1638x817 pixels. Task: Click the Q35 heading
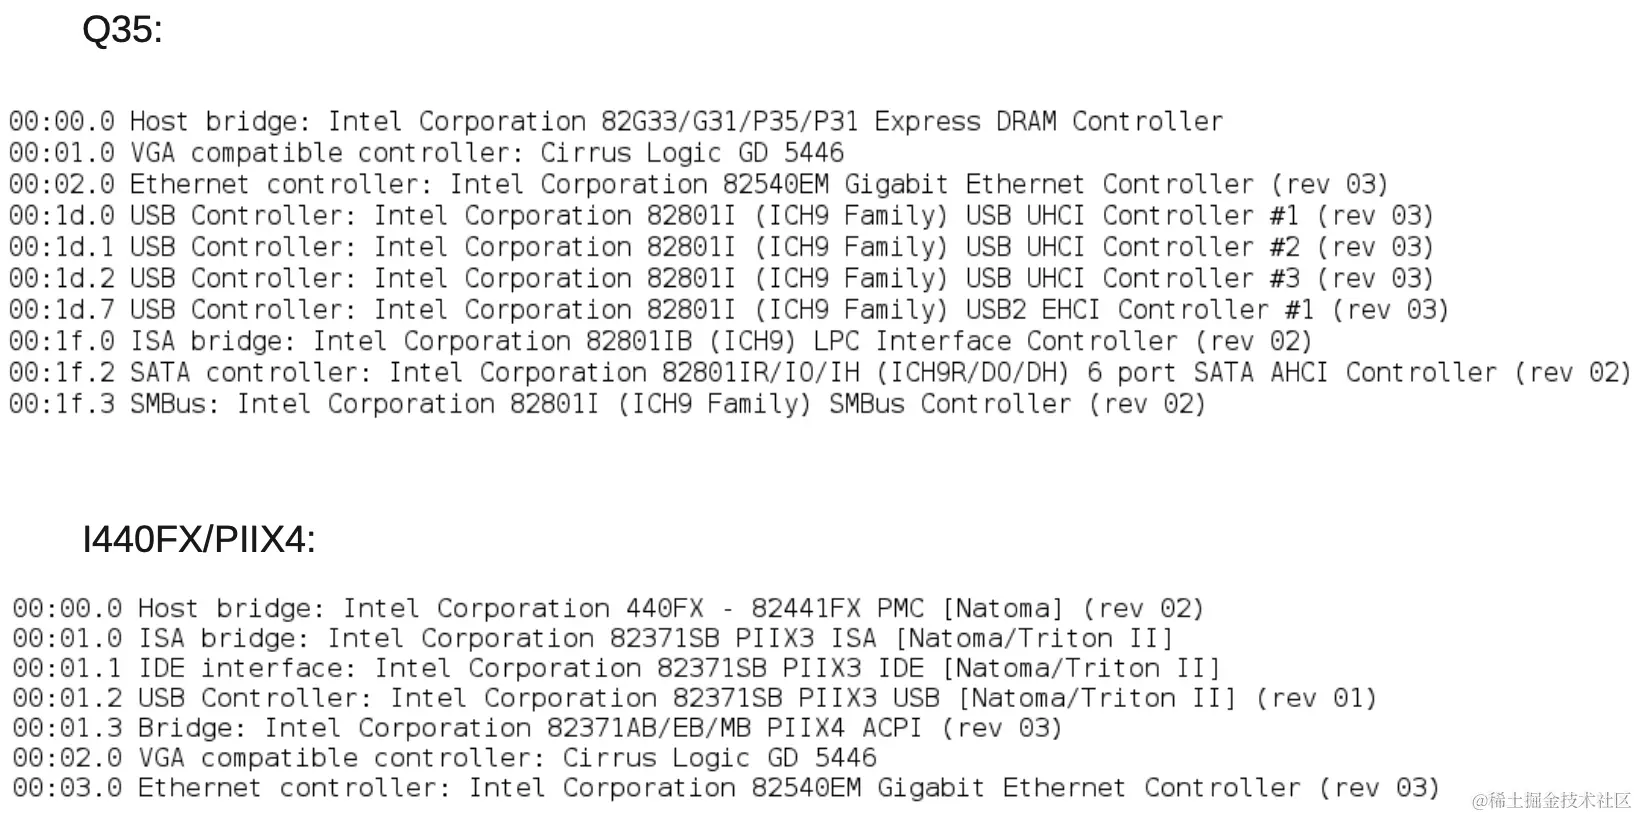click(x=122, y=30)
